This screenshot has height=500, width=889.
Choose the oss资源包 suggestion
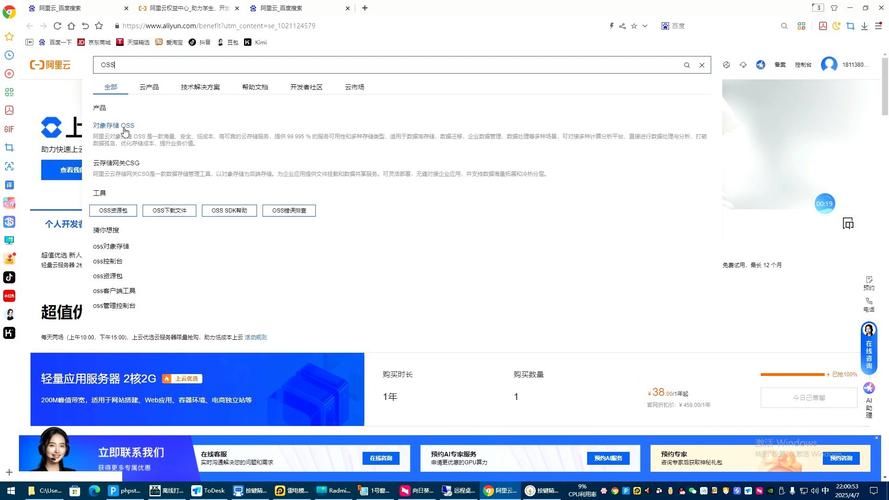click(108, 276)
